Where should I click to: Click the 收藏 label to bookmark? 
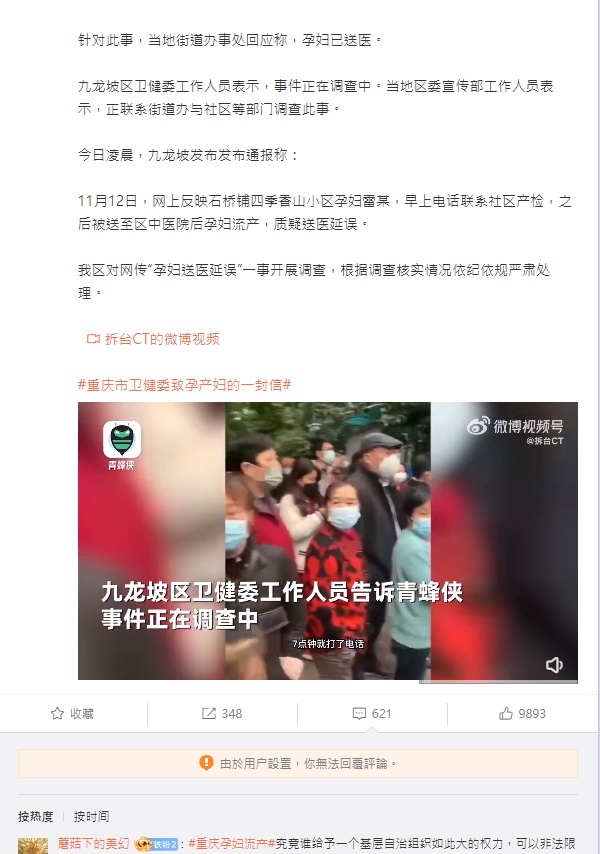82,713
